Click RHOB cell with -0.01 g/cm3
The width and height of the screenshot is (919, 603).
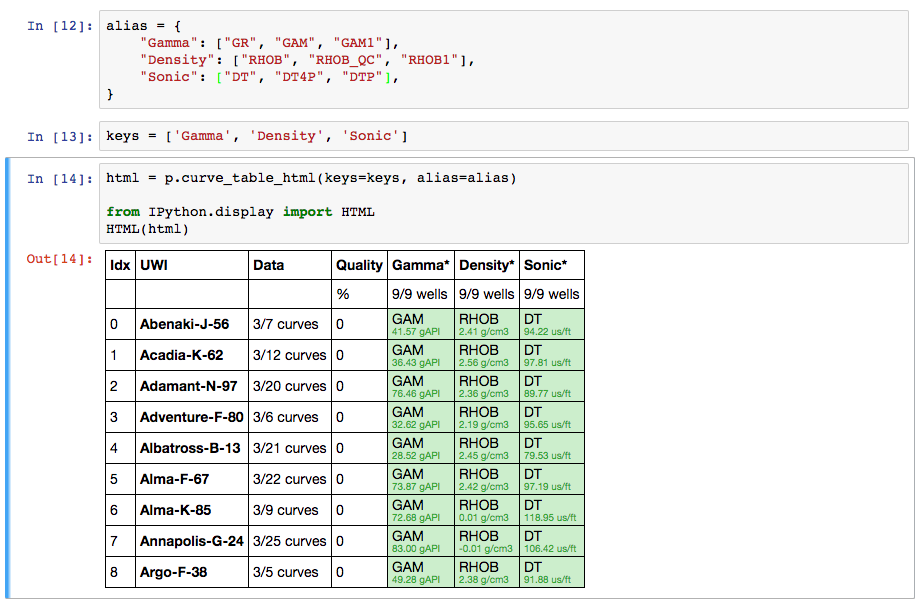click(x=486, y=541)
